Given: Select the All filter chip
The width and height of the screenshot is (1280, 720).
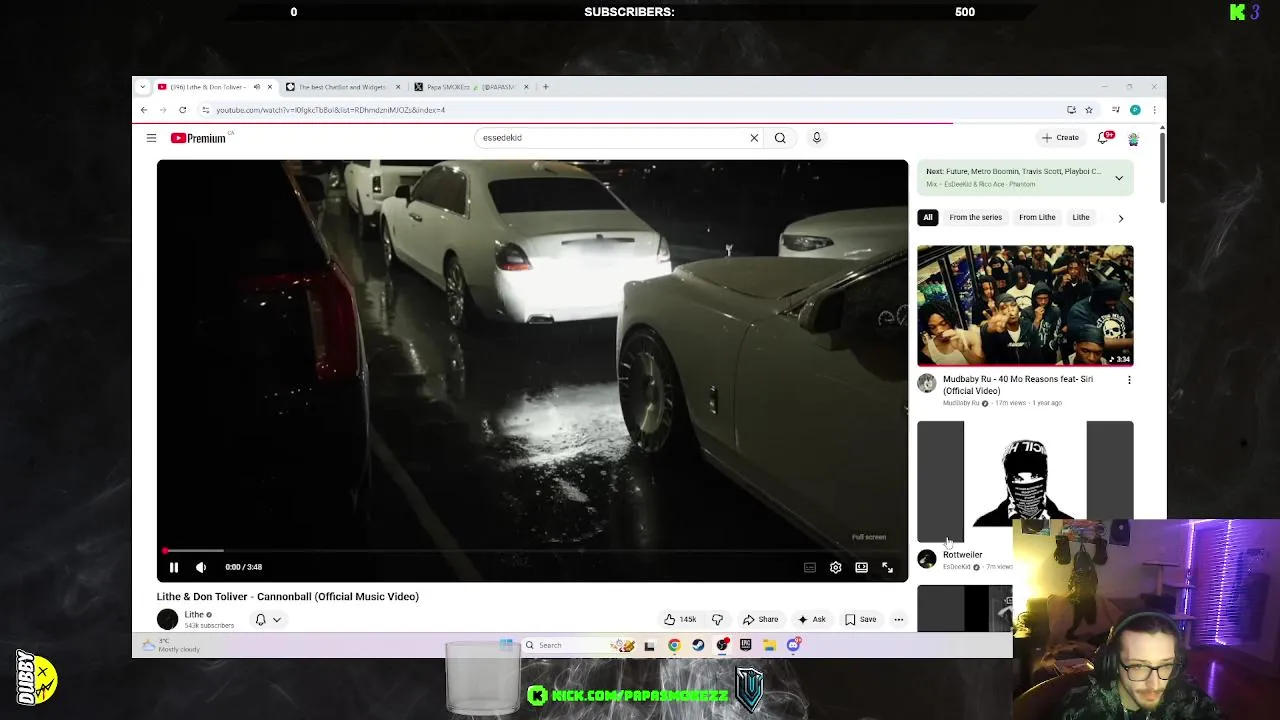Looking at the screenshot, I should coord(928,217).
